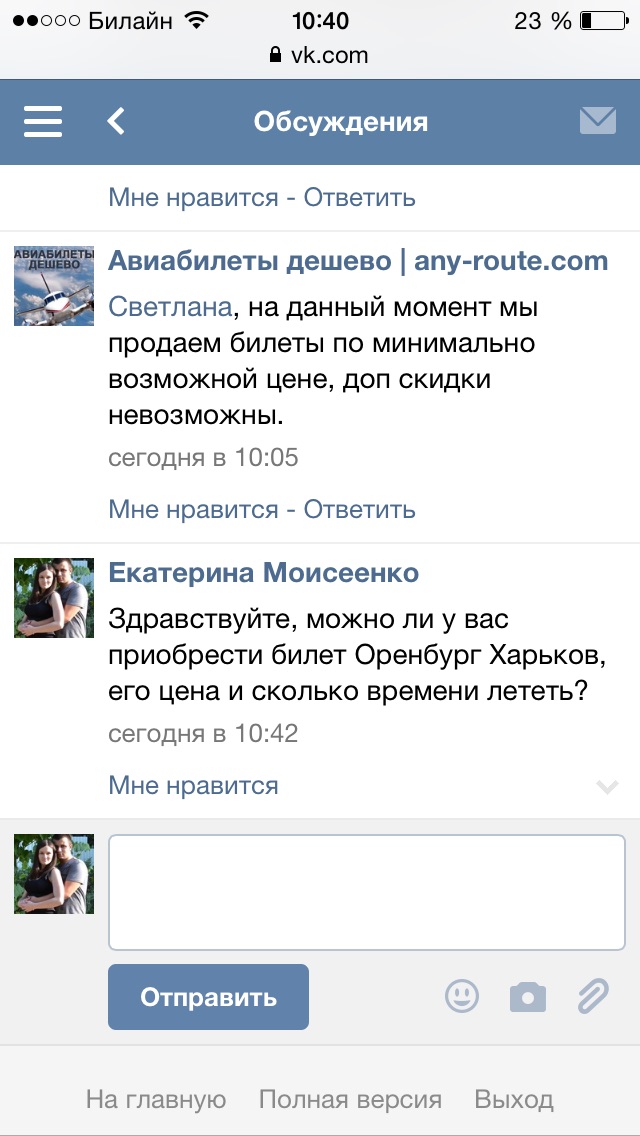640x1136 pixels.
Task: Tap the vk.com address bar
Action: click(x=320, y=55)
